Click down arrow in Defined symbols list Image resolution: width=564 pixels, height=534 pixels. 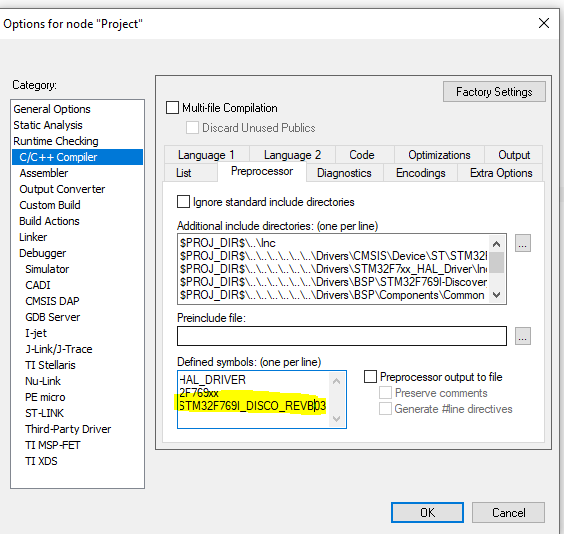[x=336, y=419]
